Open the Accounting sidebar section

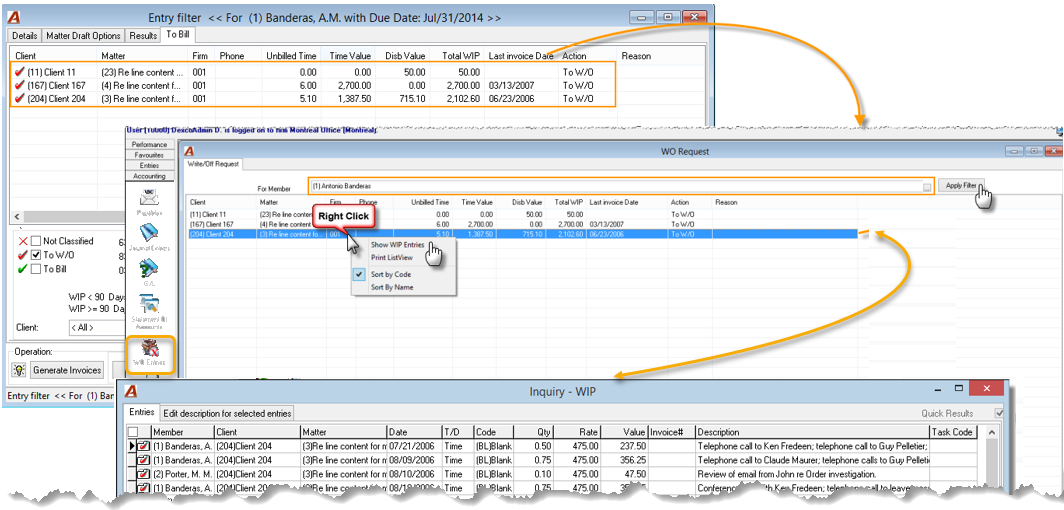[x=149, y=176]
